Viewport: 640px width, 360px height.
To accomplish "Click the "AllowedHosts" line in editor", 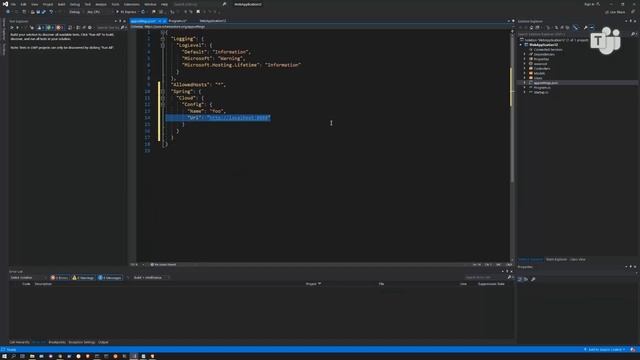I will pos(198,84).
